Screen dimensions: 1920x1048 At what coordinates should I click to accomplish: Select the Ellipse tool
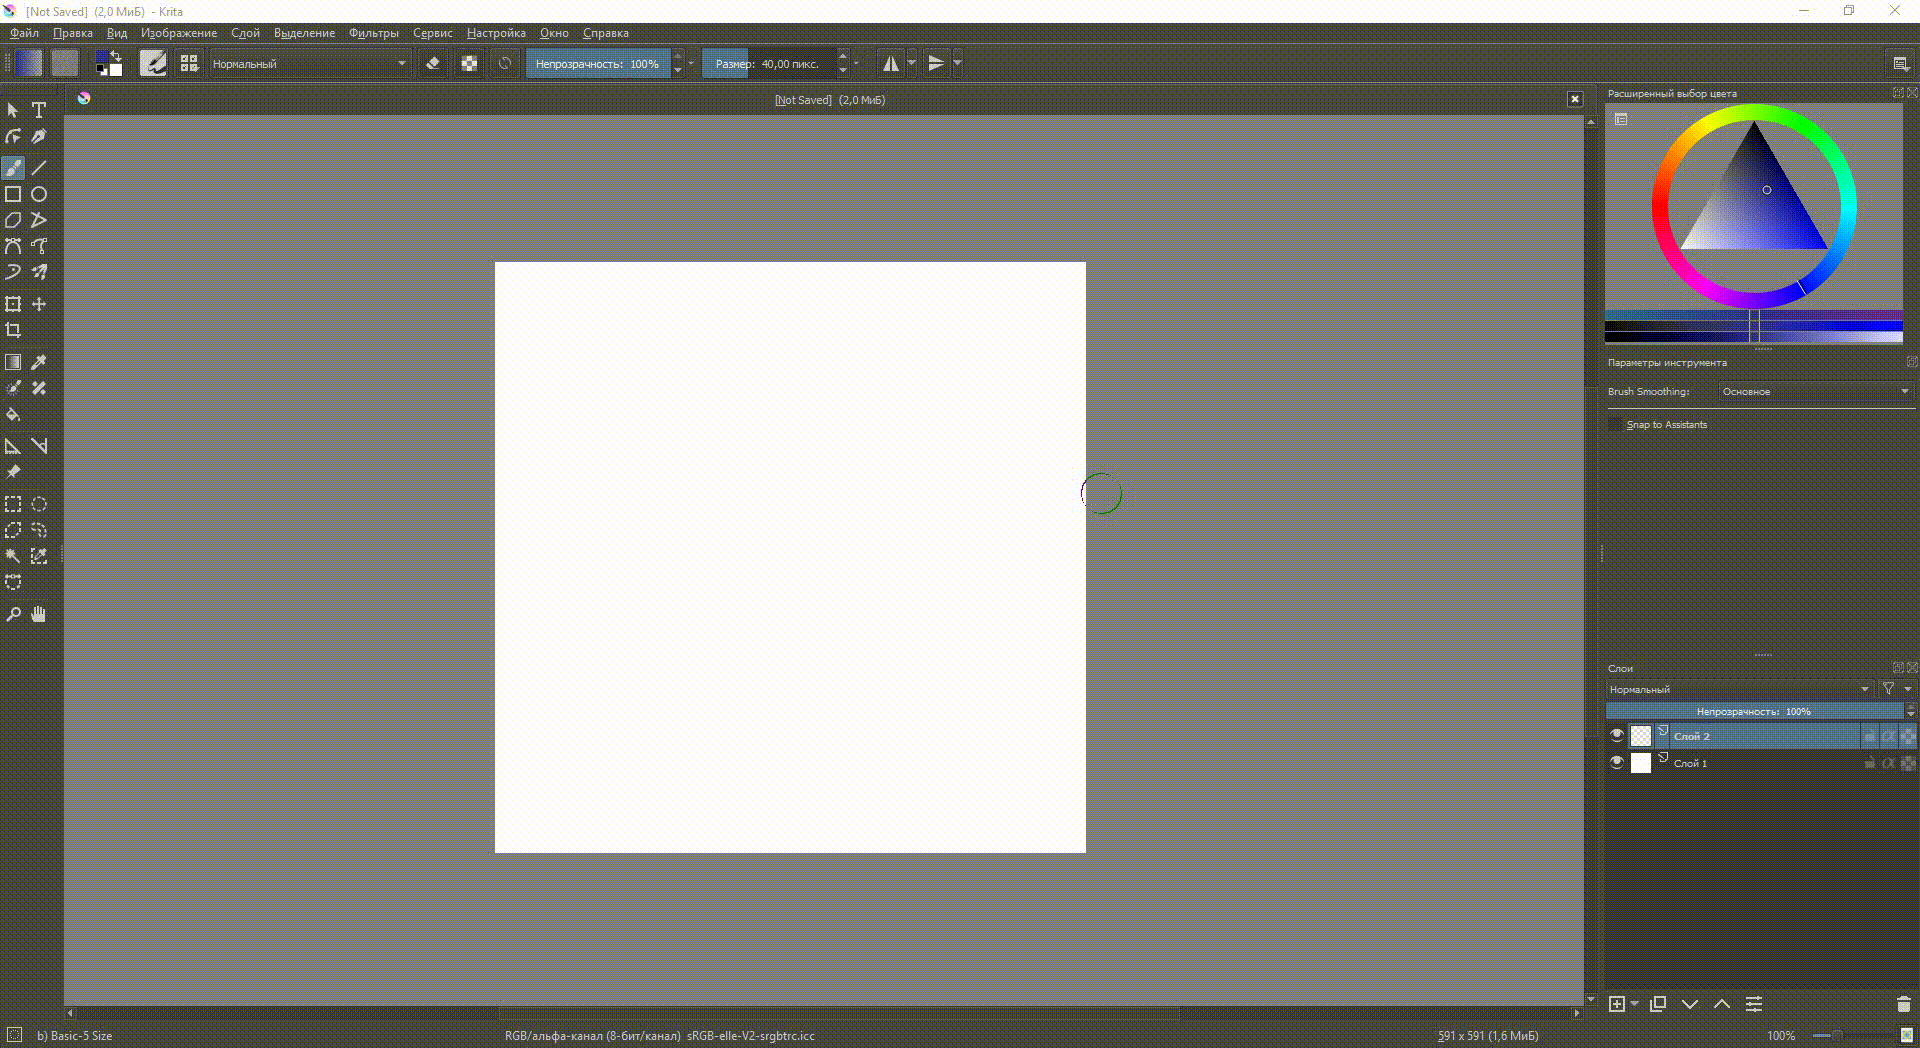coord(39,194)
